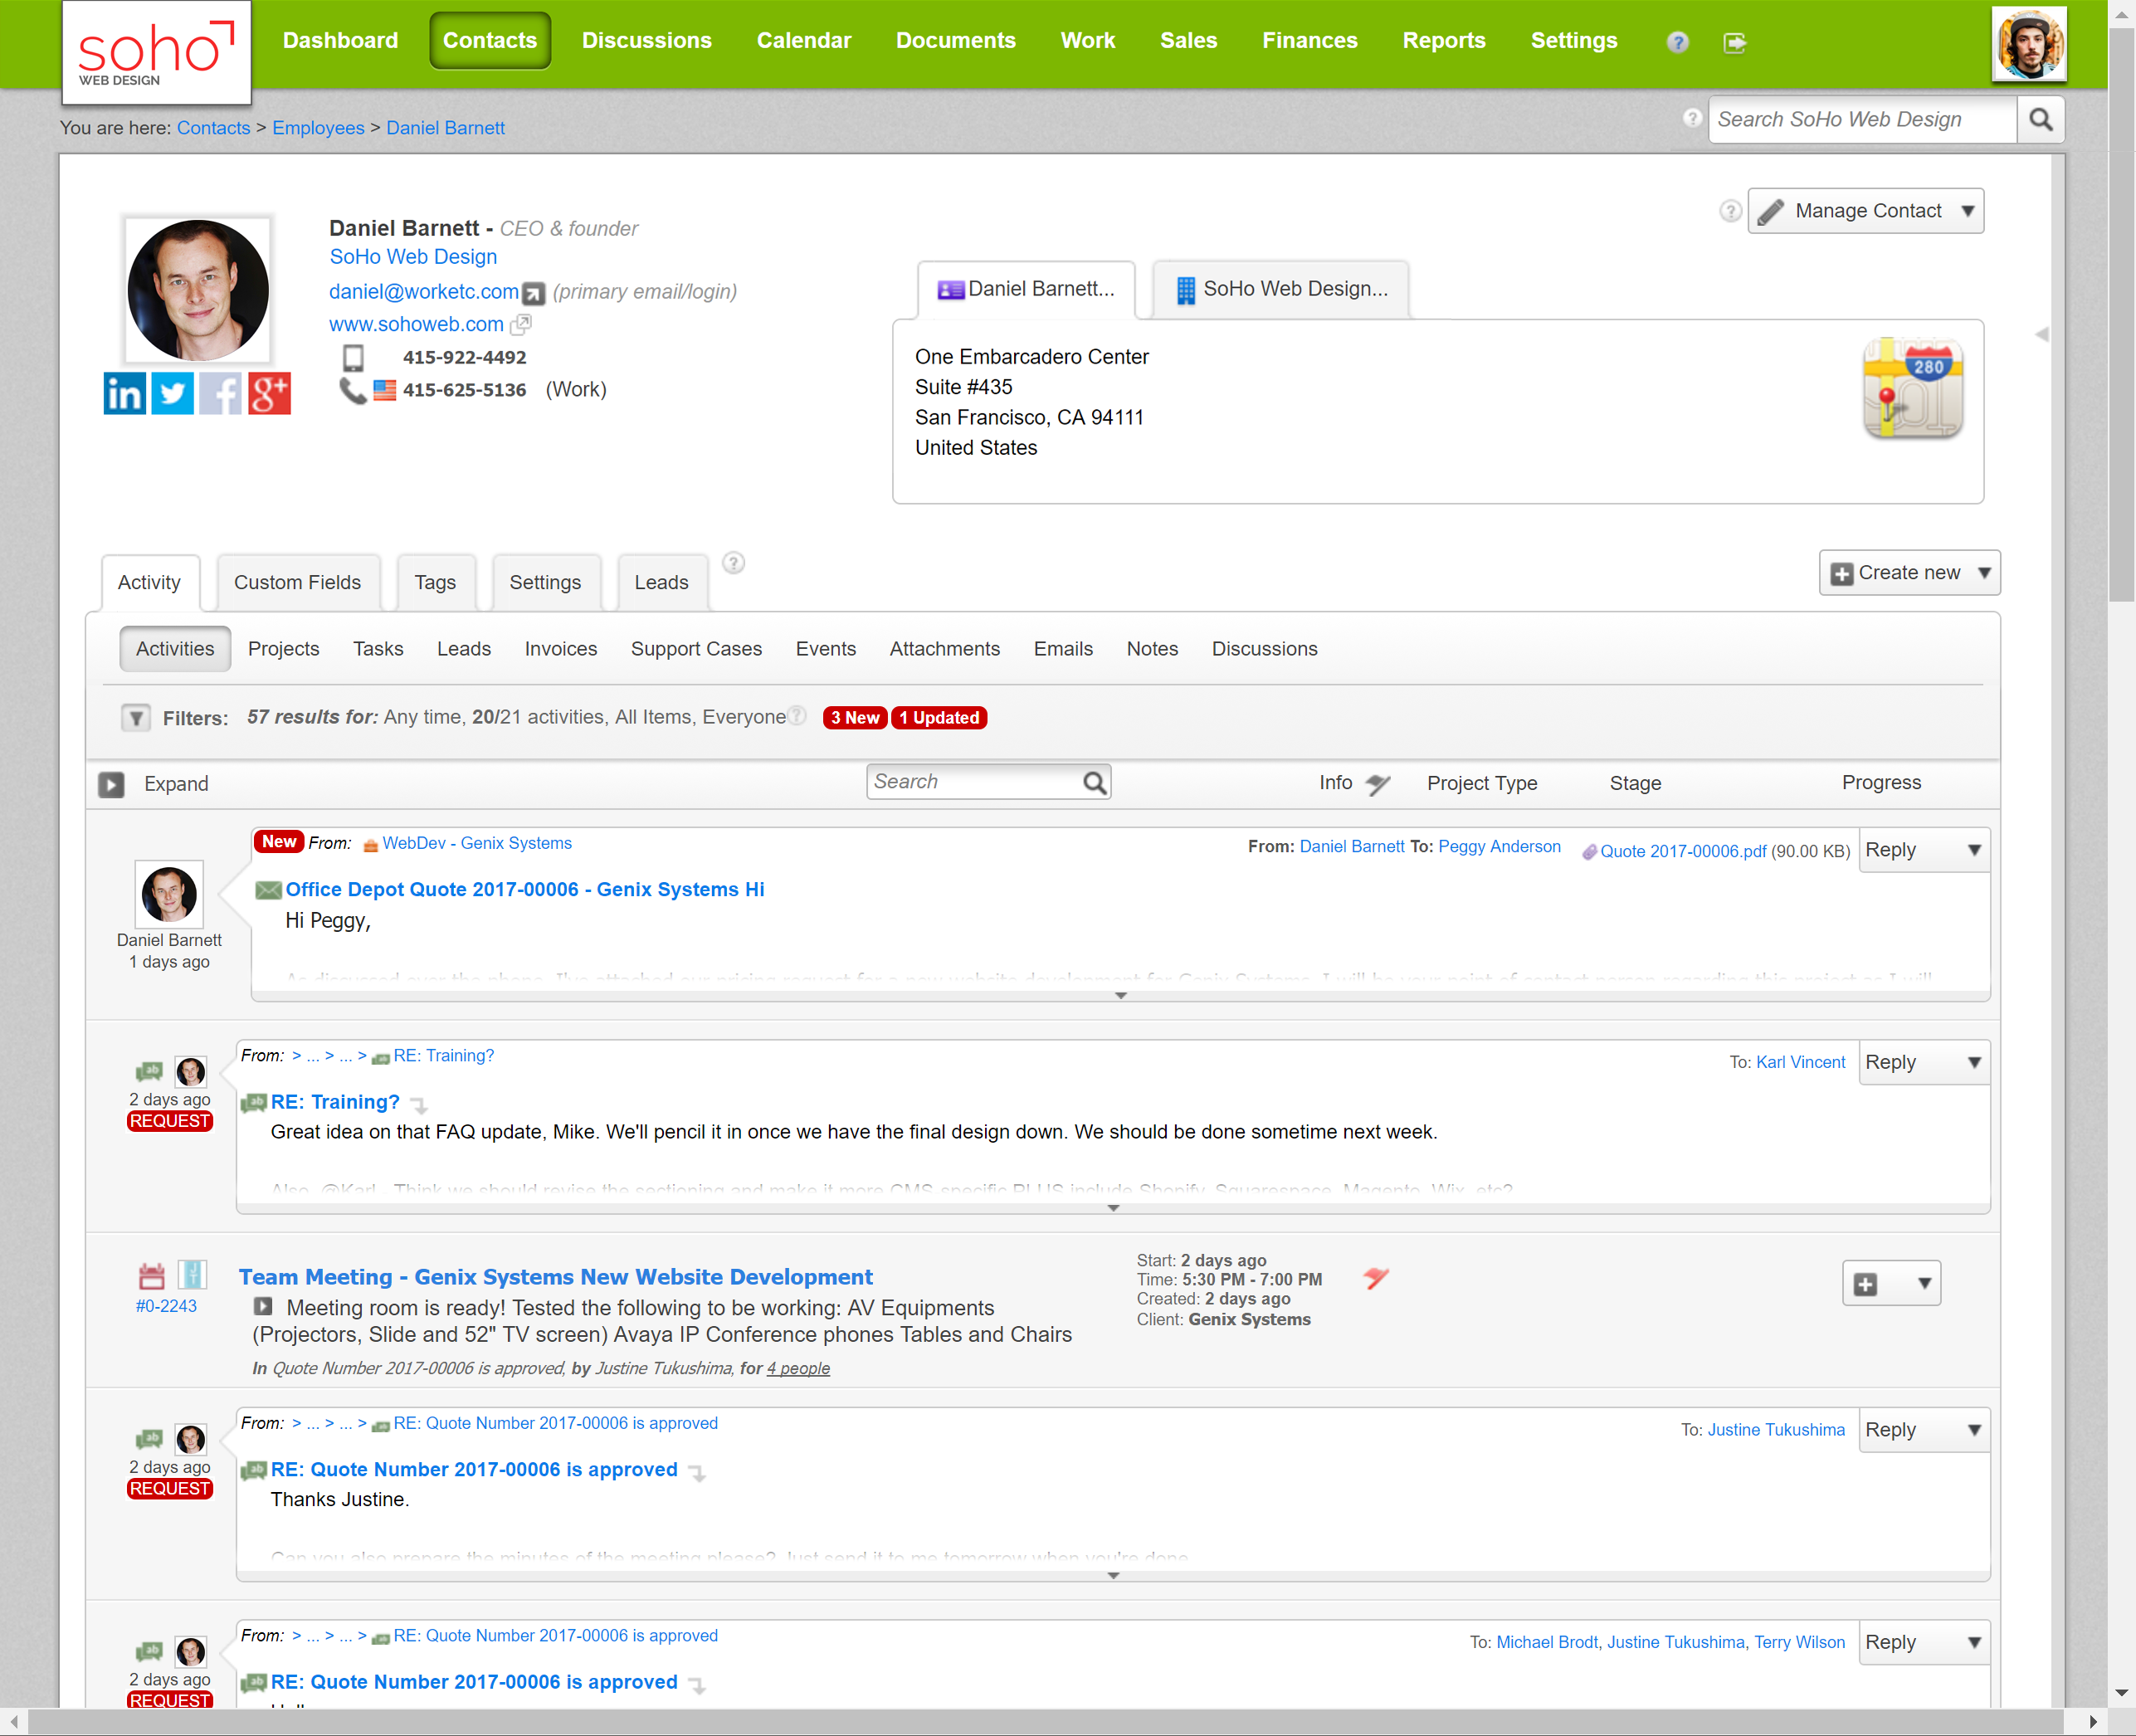Toggle the "3 New" filter badge
Screen dimensions: 2136x1736
coord(854,717)
